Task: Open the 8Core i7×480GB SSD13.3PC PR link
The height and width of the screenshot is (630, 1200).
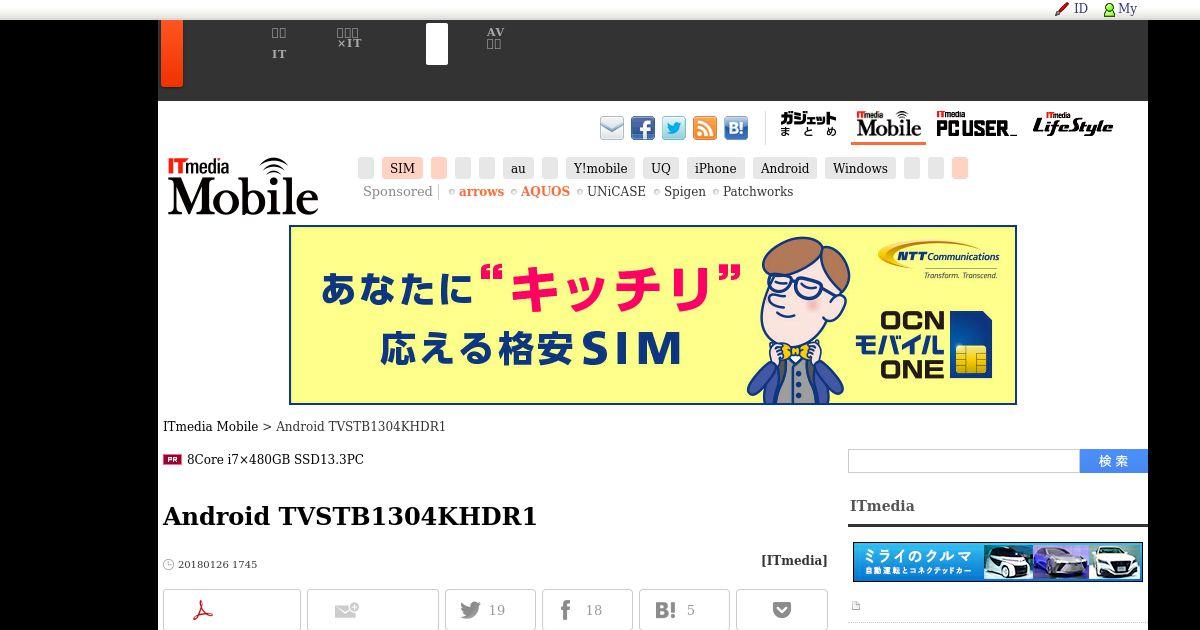Action: (275, 460)
